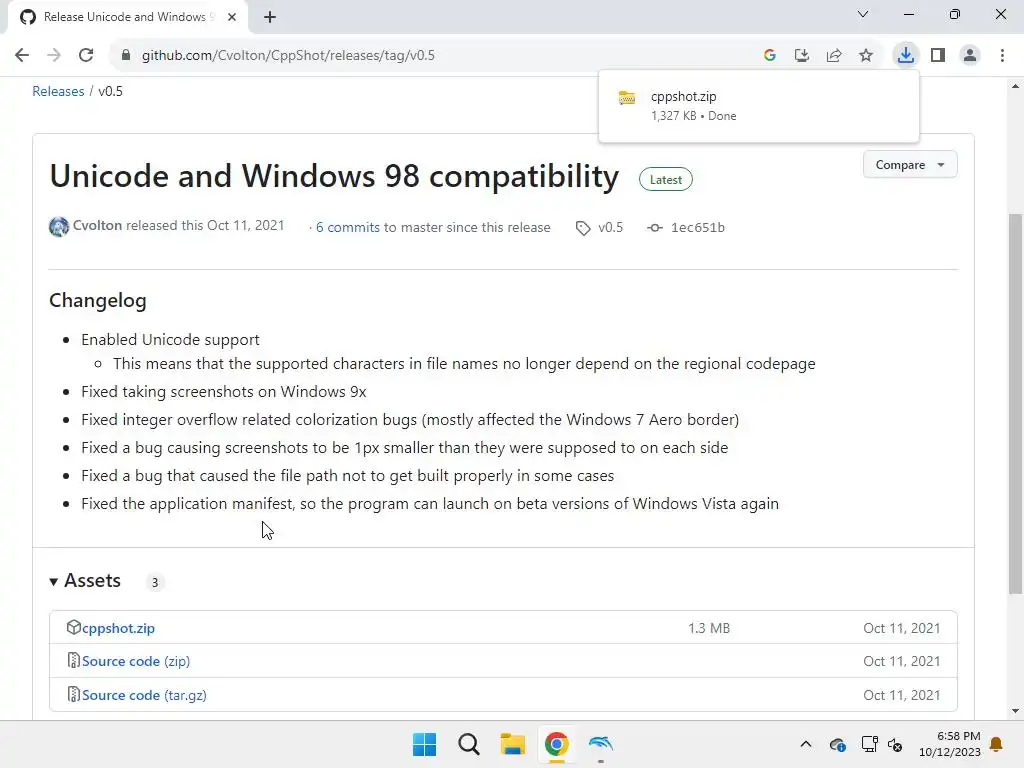Click the Changelog heading
Viewport: 1024px width, 768px height.
pos(98,300)
